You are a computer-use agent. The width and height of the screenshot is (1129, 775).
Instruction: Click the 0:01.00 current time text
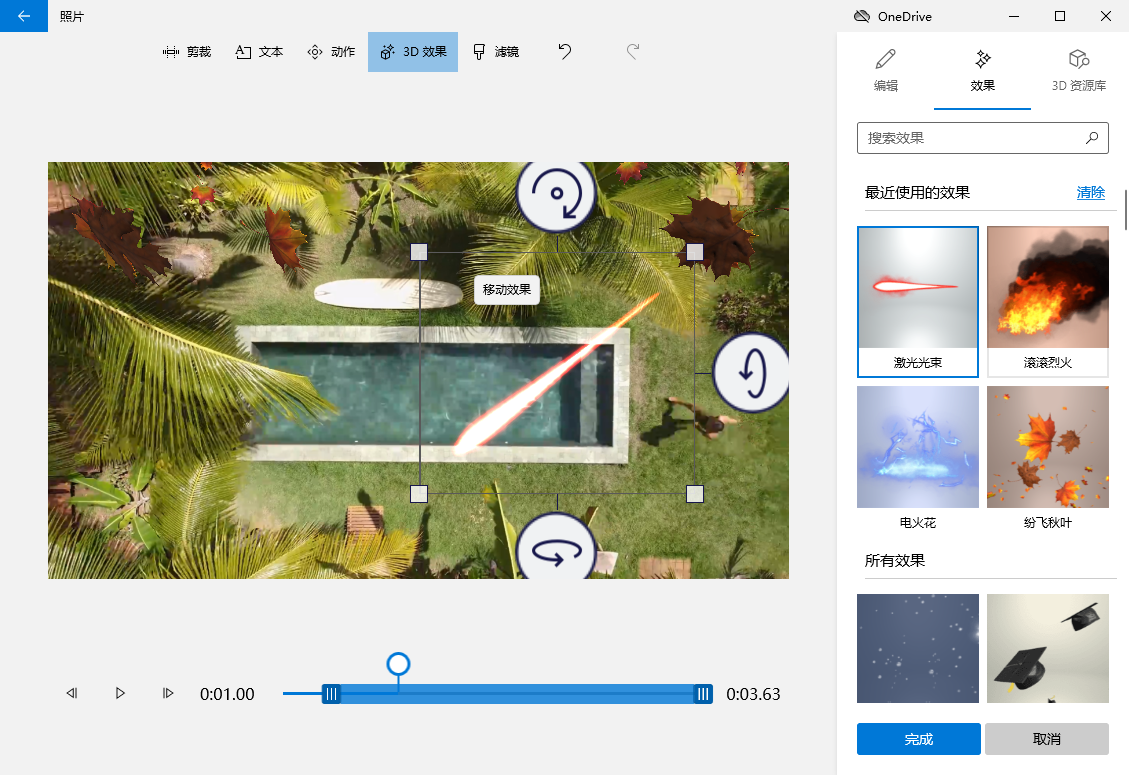(x=227, y=694)
